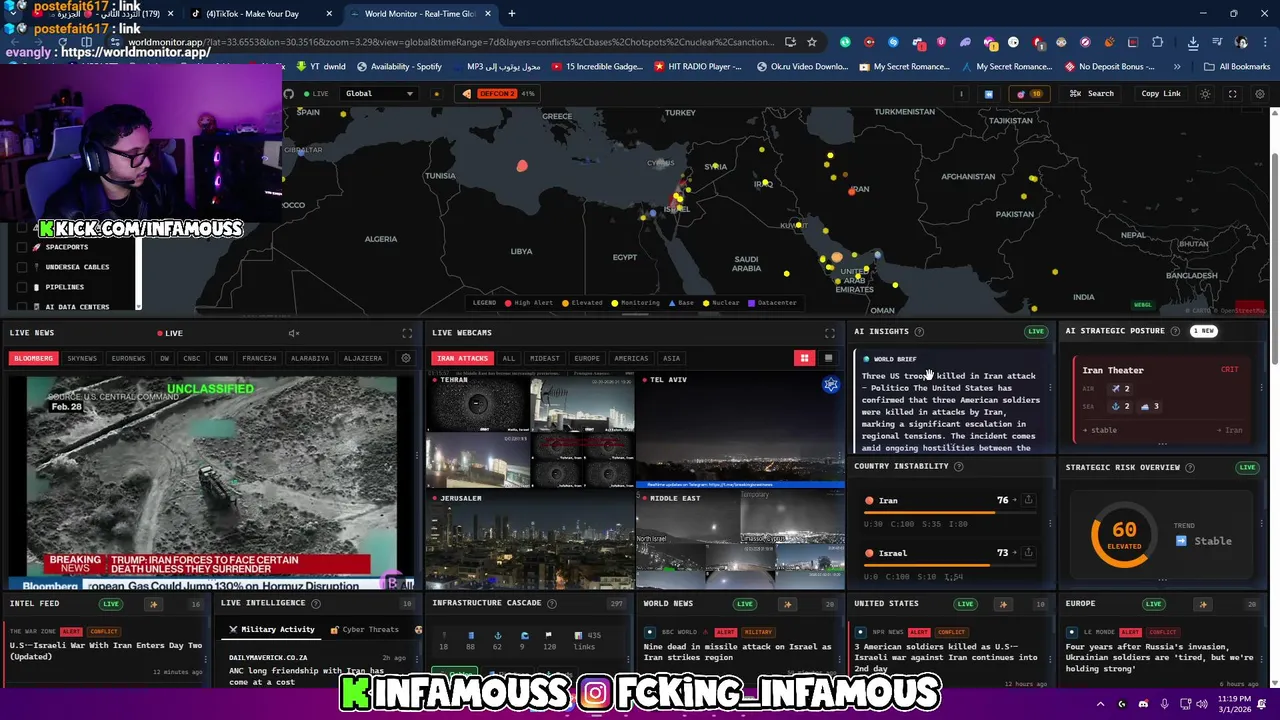Mute the Live News audio
This screenshot has height=720, width=1280.
[x=293, y=333]
